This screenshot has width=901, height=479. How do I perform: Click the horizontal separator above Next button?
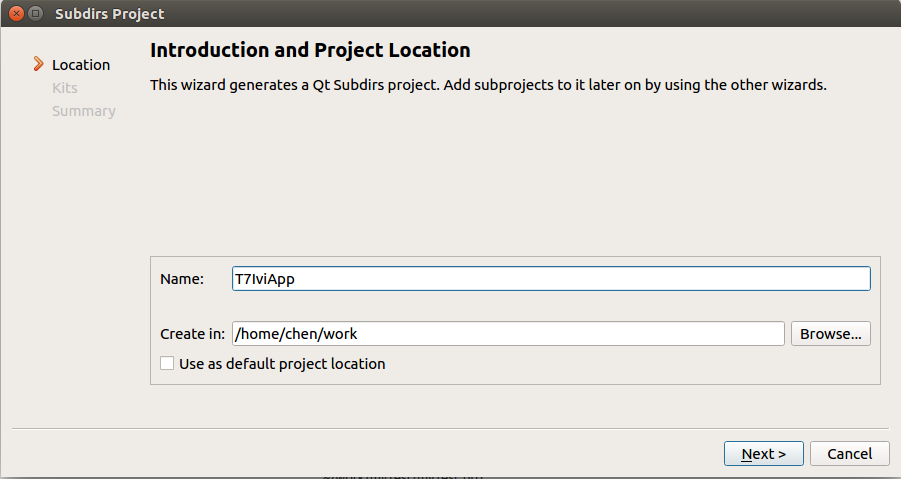[450, 428]
